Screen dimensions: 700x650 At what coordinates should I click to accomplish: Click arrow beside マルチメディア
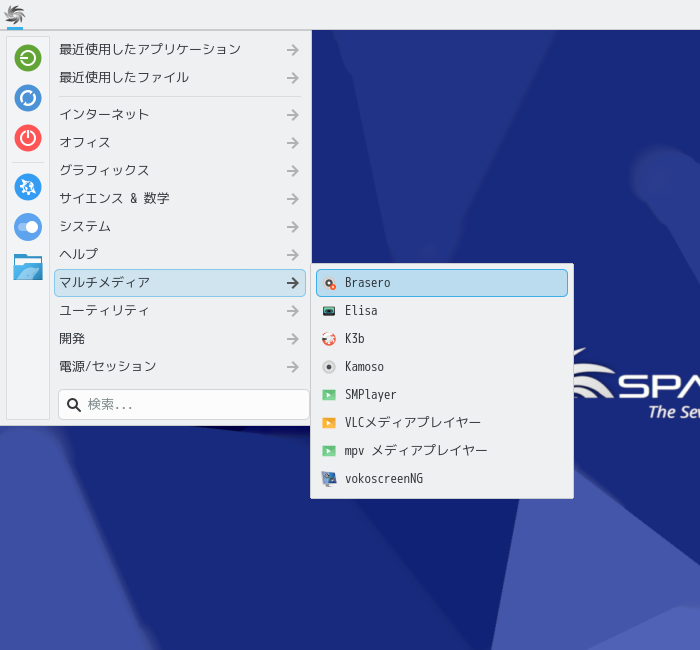(293, 283)
